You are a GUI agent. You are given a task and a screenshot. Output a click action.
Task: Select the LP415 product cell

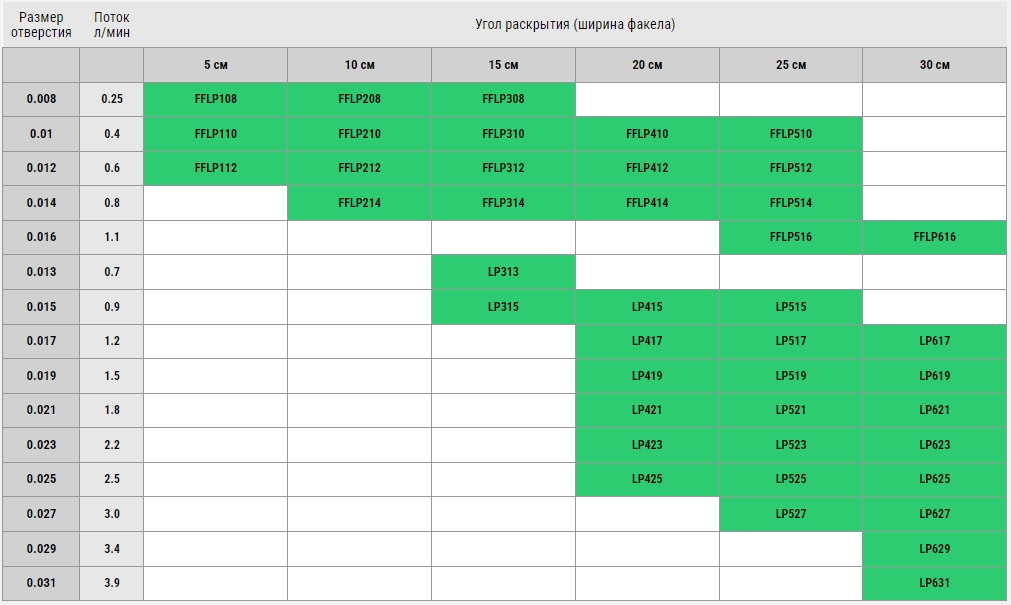click(647, 307)
